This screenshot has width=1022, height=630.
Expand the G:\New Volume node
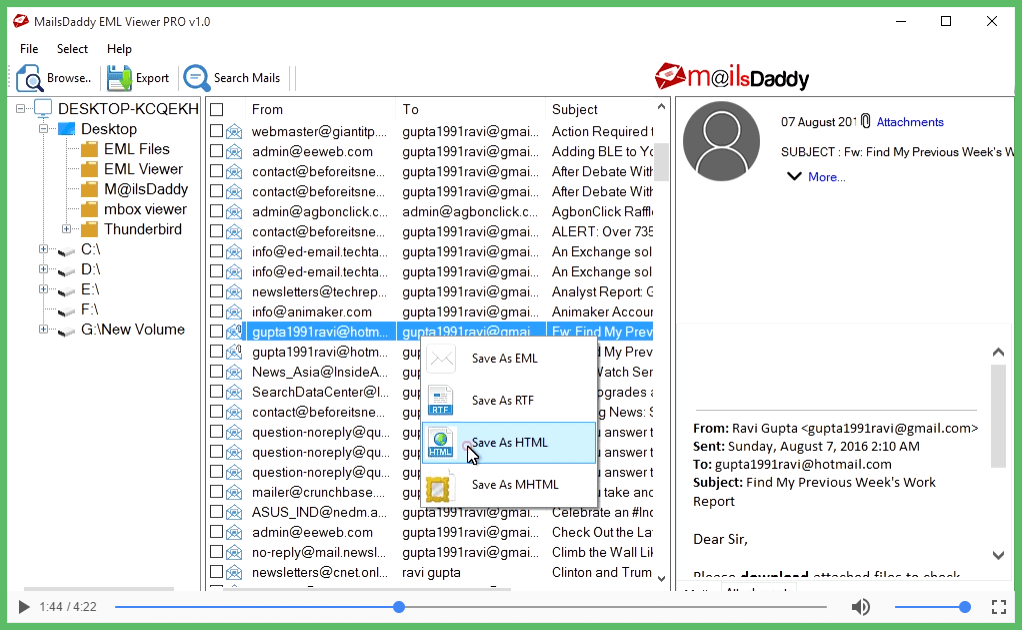43,329
